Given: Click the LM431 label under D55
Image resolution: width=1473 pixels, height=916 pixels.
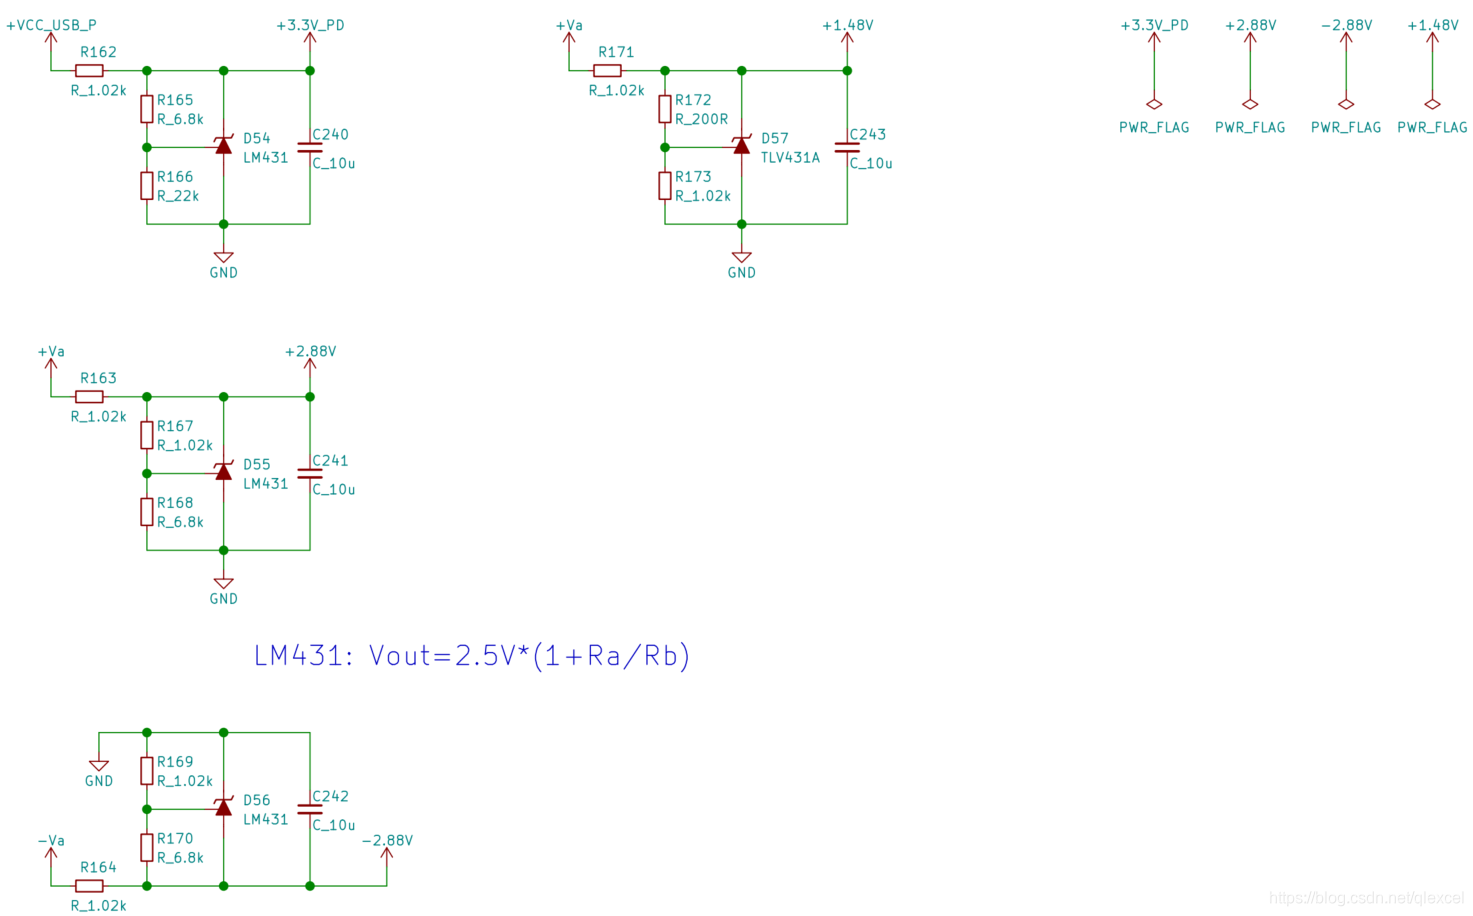Looking at the screenshot, I should coord(265,483).
